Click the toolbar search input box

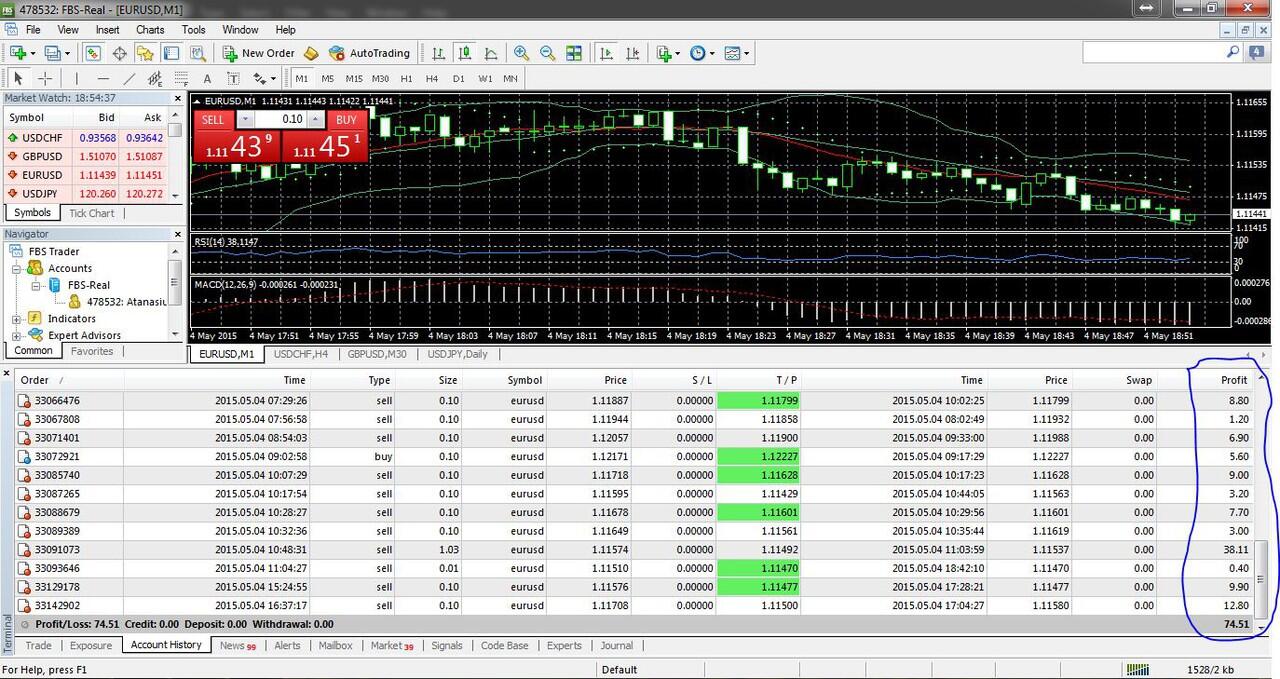pos(1165,53)
